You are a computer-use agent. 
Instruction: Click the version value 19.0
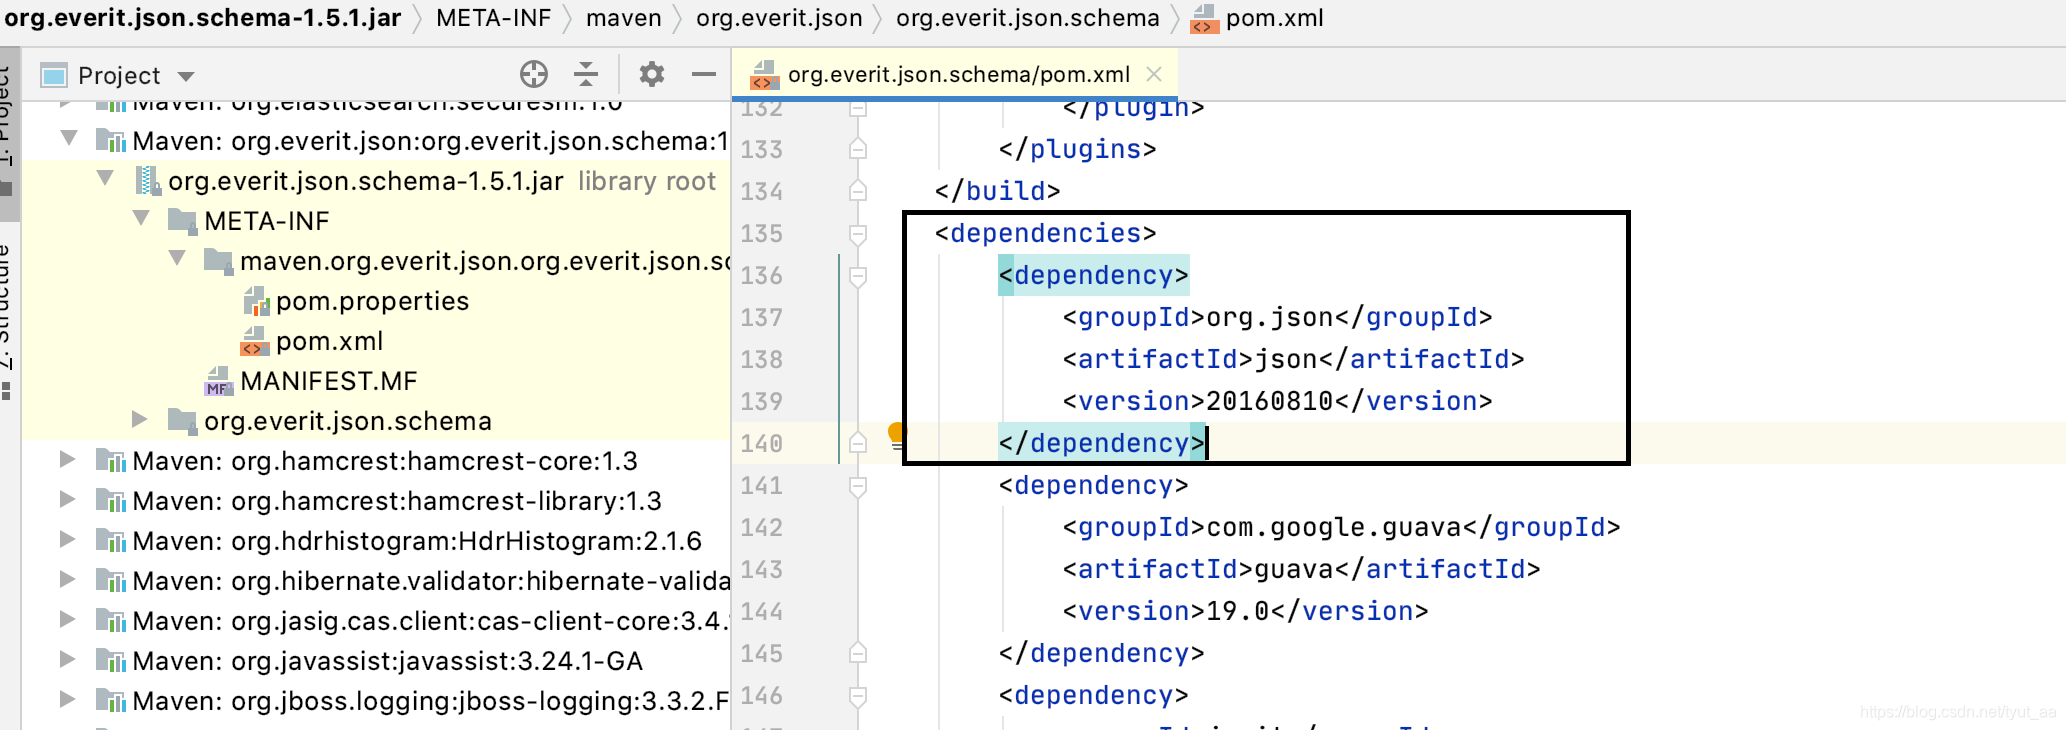pyautogui.click(x=1237, y=611)
